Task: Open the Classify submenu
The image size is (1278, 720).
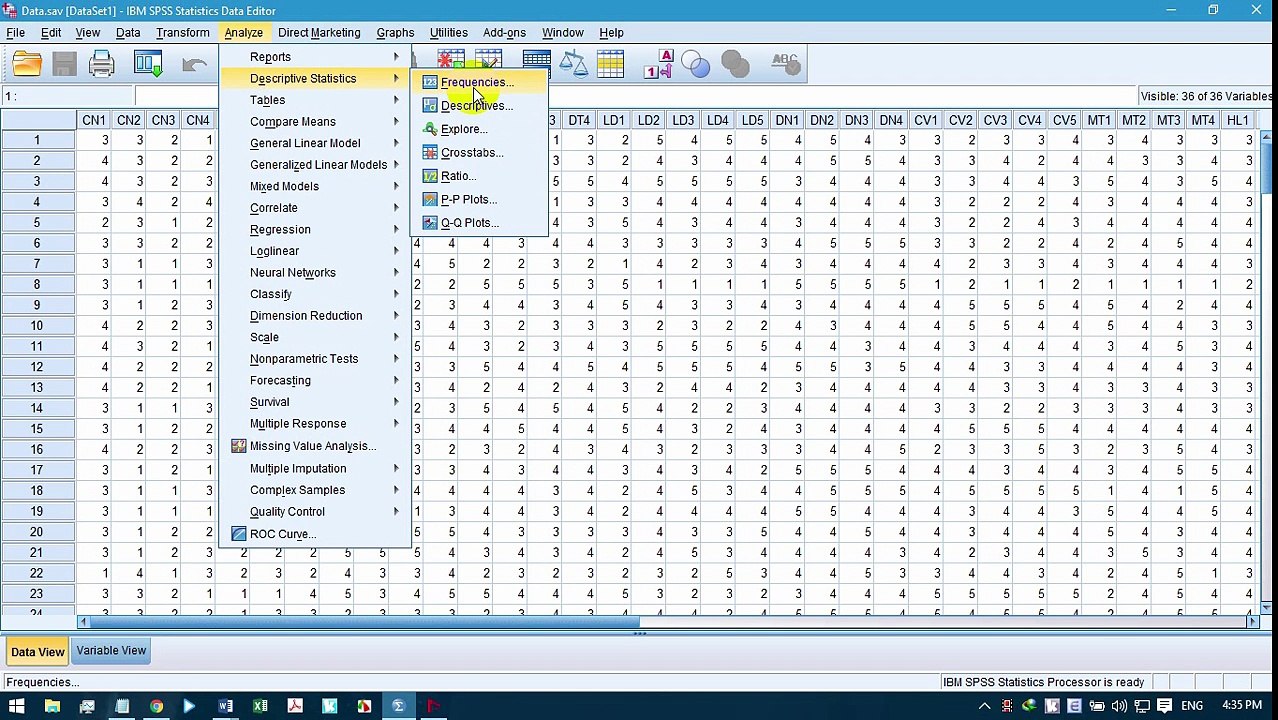Action: pos(314,294)
